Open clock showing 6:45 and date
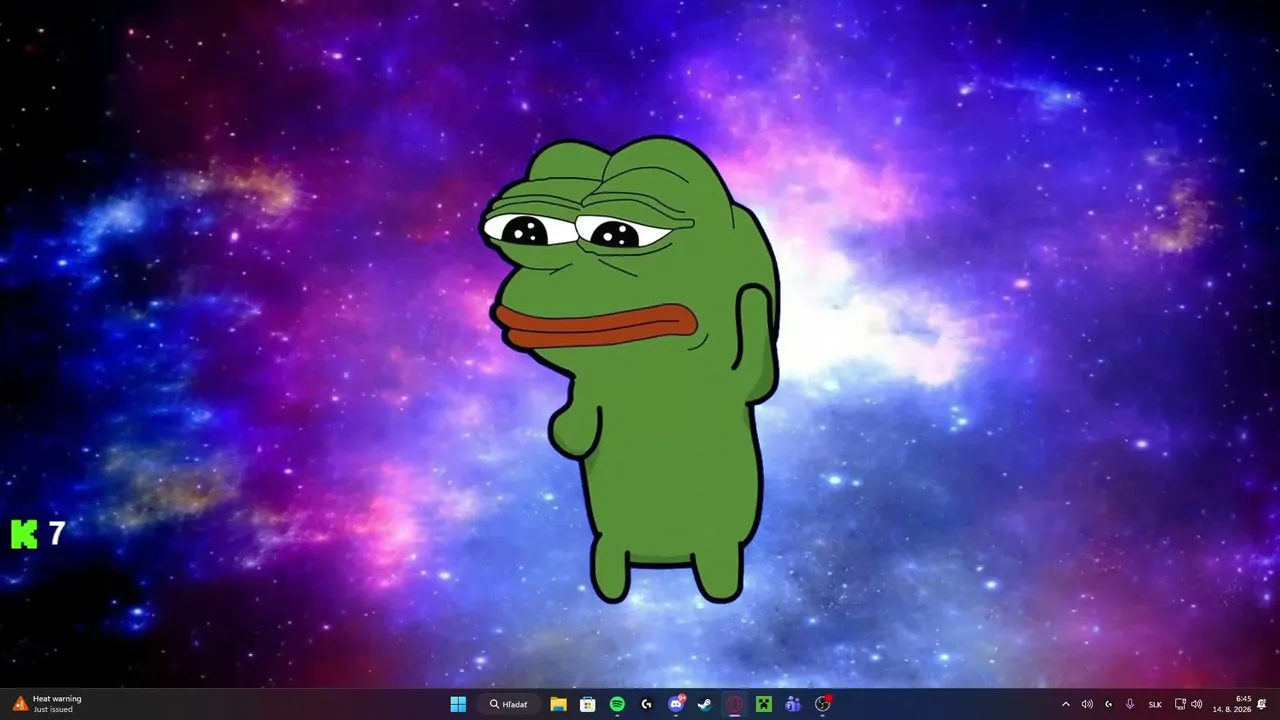The width and height of the screenshot is (1280, 720). [1232, 704]
